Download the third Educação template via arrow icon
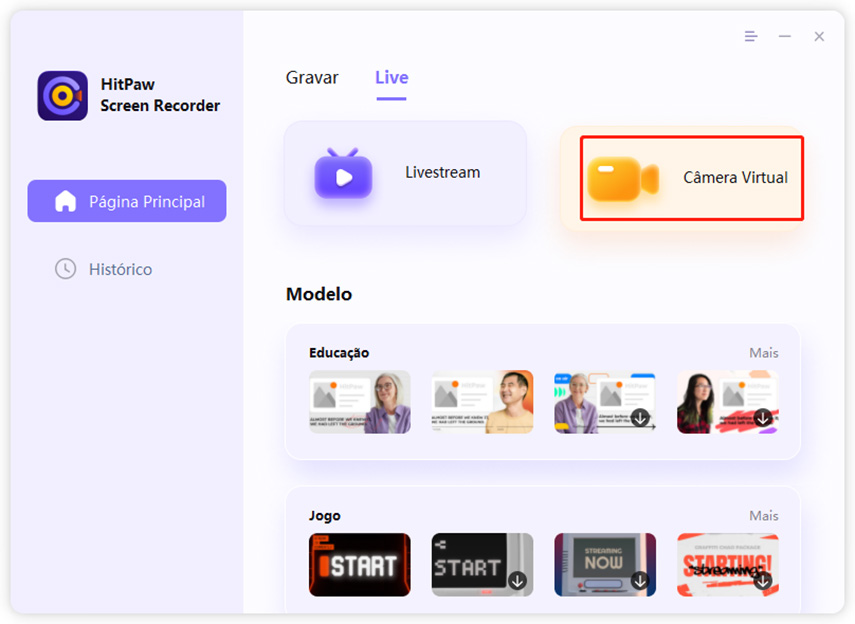Image resolution: width=855 pixels, height=624 pixels. (x=640, y=418)
